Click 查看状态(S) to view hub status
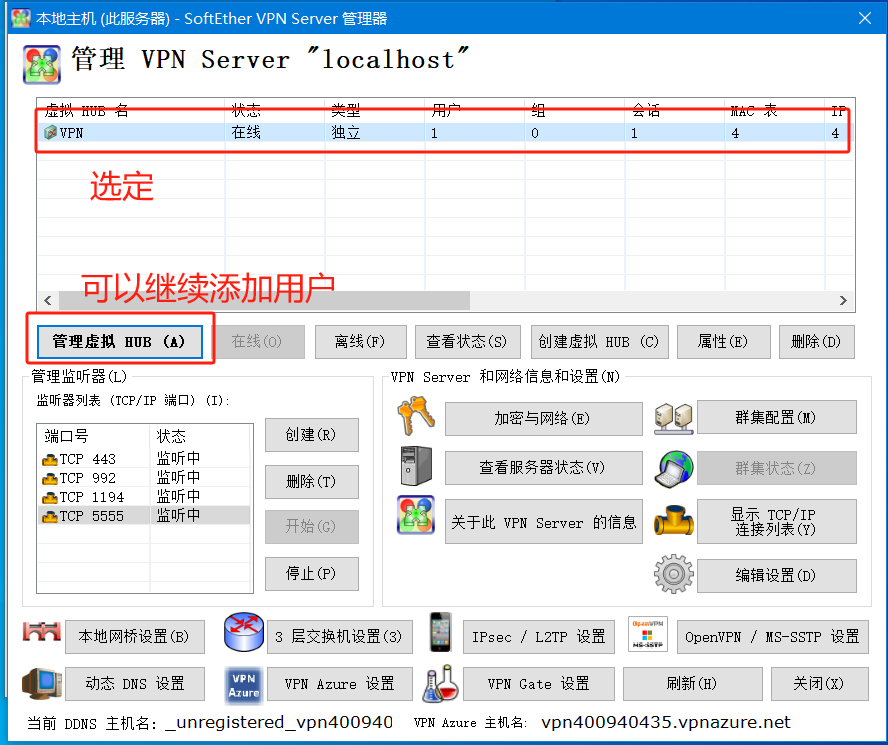Image resolution: width=888 pixels, height=745 pixels. pos(467,342)
